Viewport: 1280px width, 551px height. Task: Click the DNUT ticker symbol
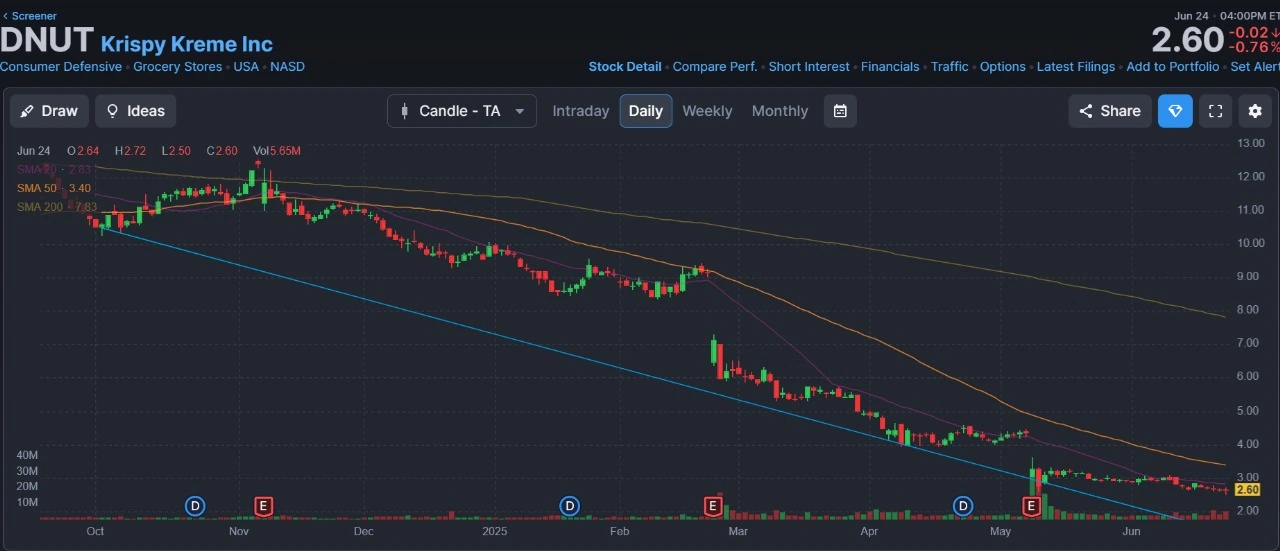pyautogui.click(x=47, y=41)
